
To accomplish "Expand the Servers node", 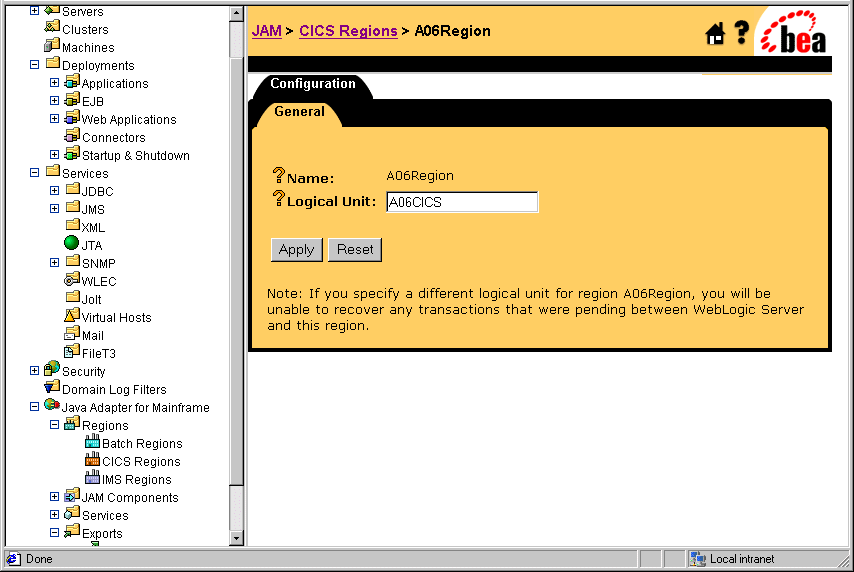I will 34,10.
